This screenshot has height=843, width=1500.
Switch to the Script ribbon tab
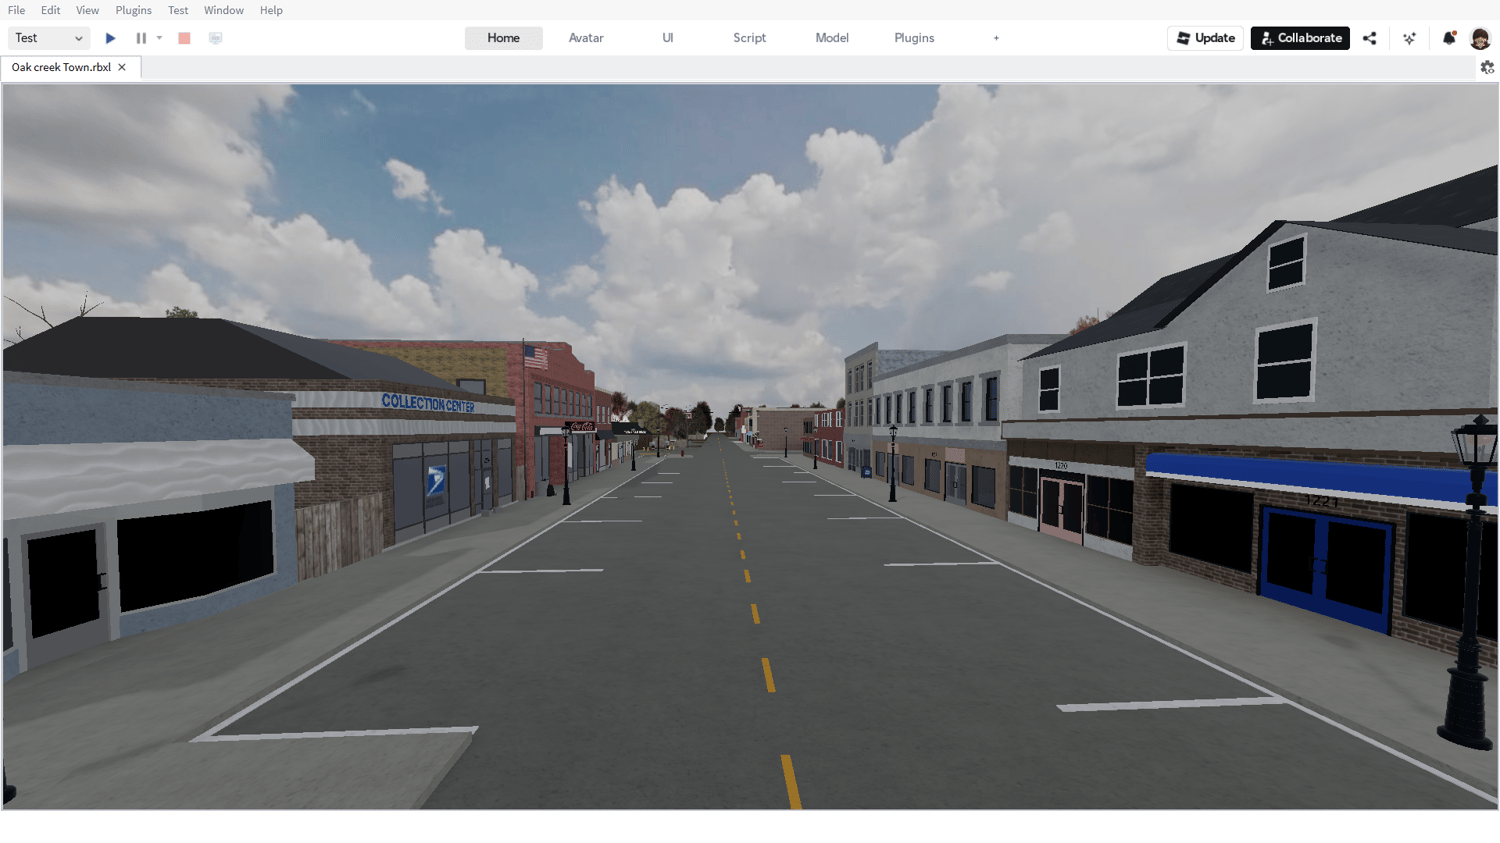(x=749, y=37)
